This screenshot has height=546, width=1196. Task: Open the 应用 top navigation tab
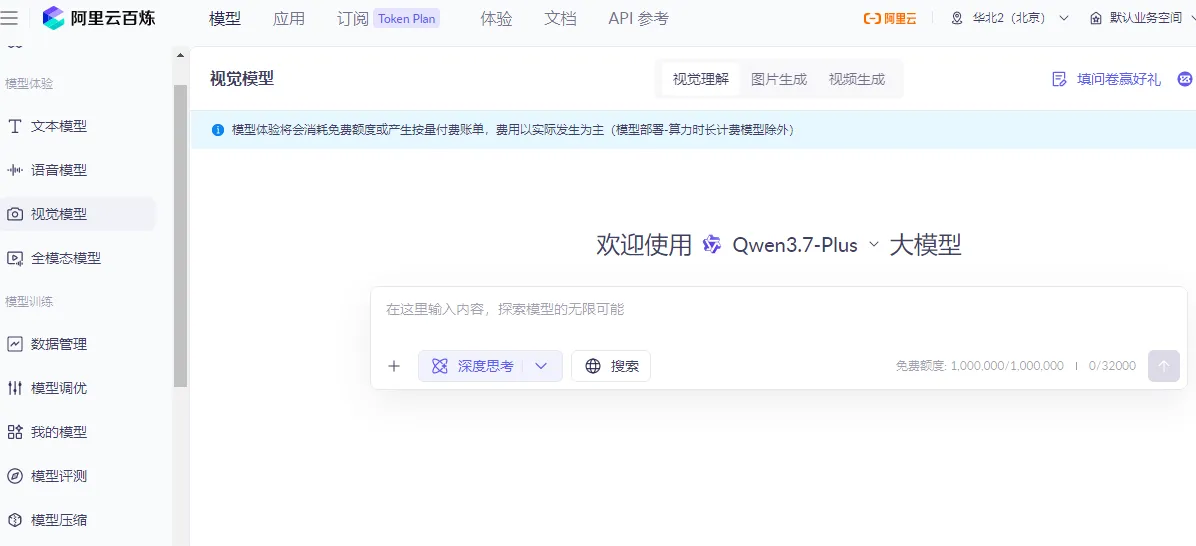(288, 18)
